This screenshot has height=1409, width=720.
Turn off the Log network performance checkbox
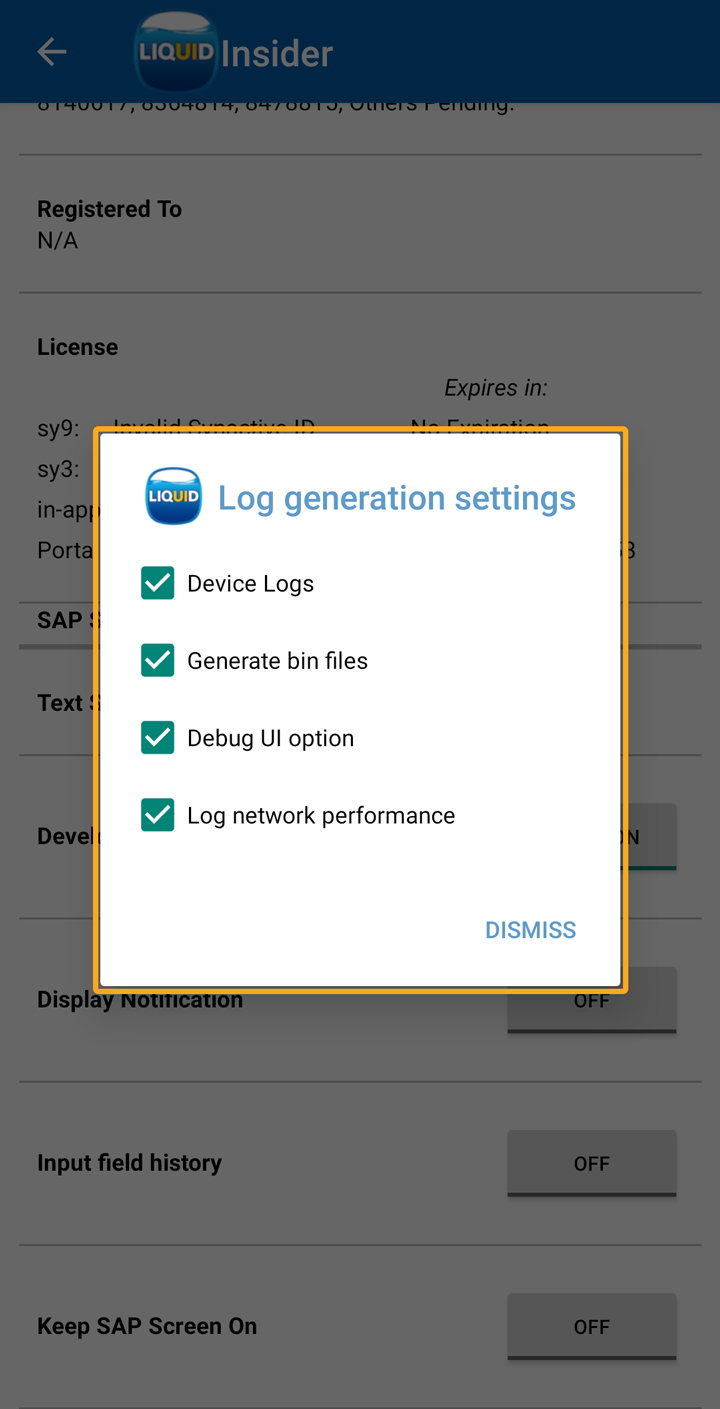point(158,815)
